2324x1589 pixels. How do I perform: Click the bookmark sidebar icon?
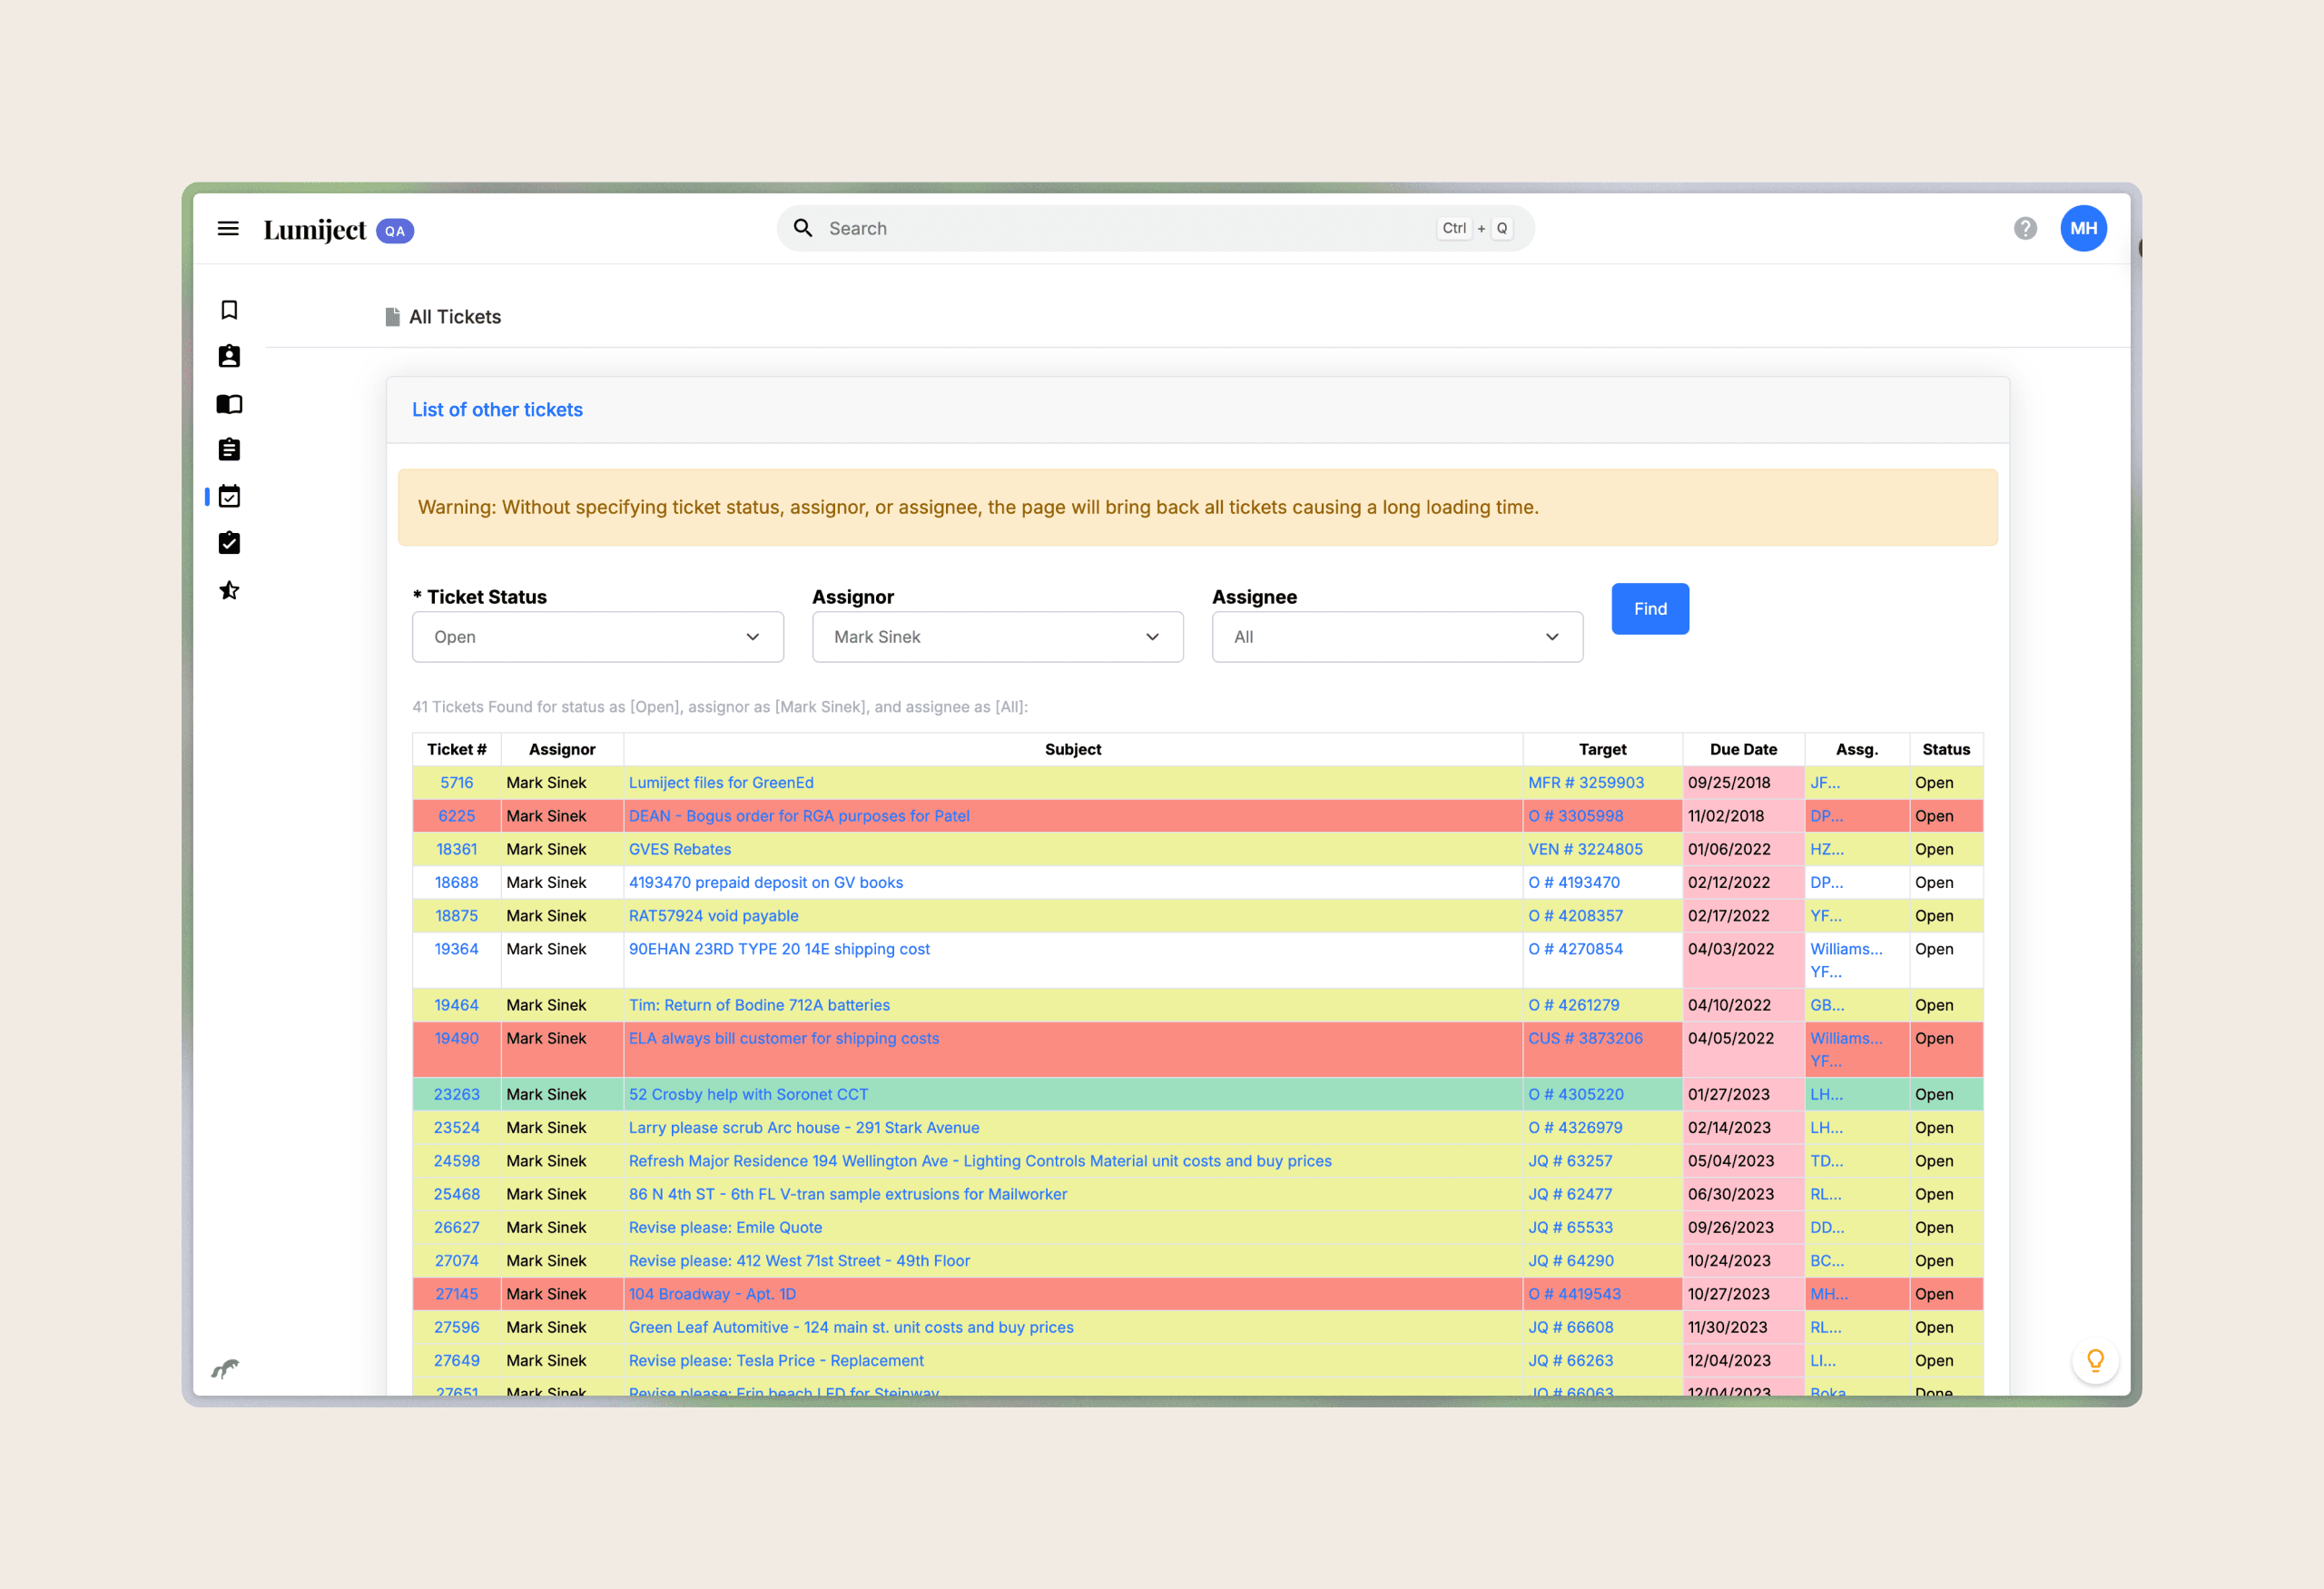pyautogui.click(x=229, y=310)
